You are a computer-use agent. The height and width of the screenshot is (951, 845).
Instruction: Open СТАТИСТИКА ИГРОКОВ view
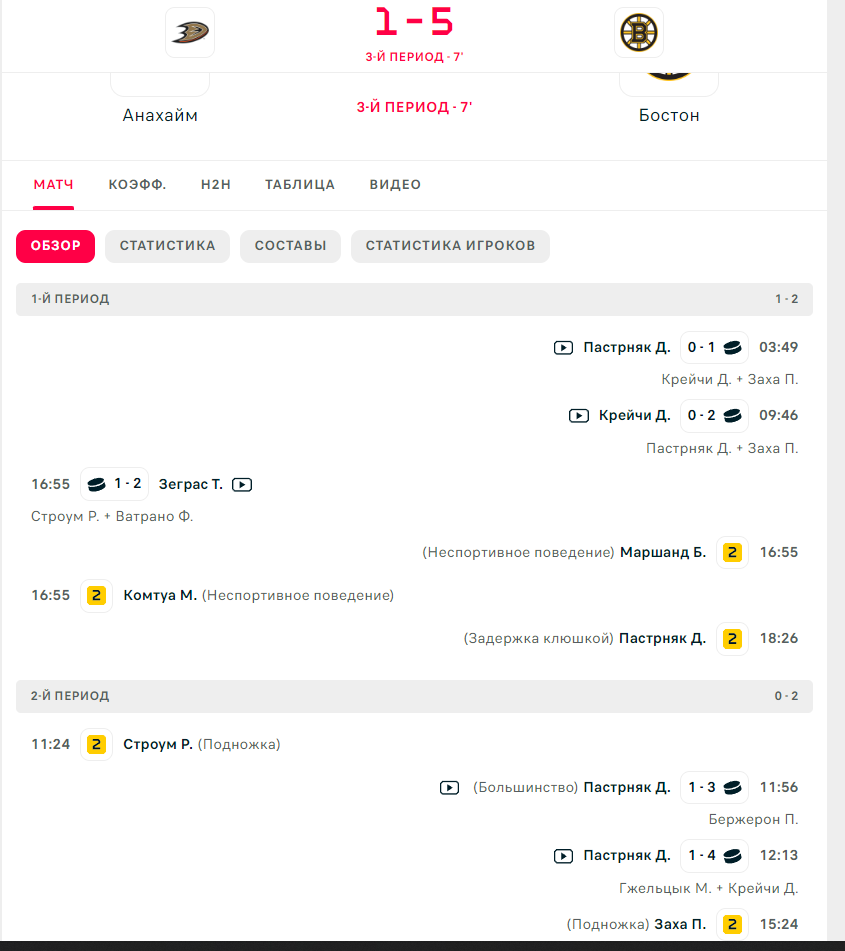click(x=450, y=246)
